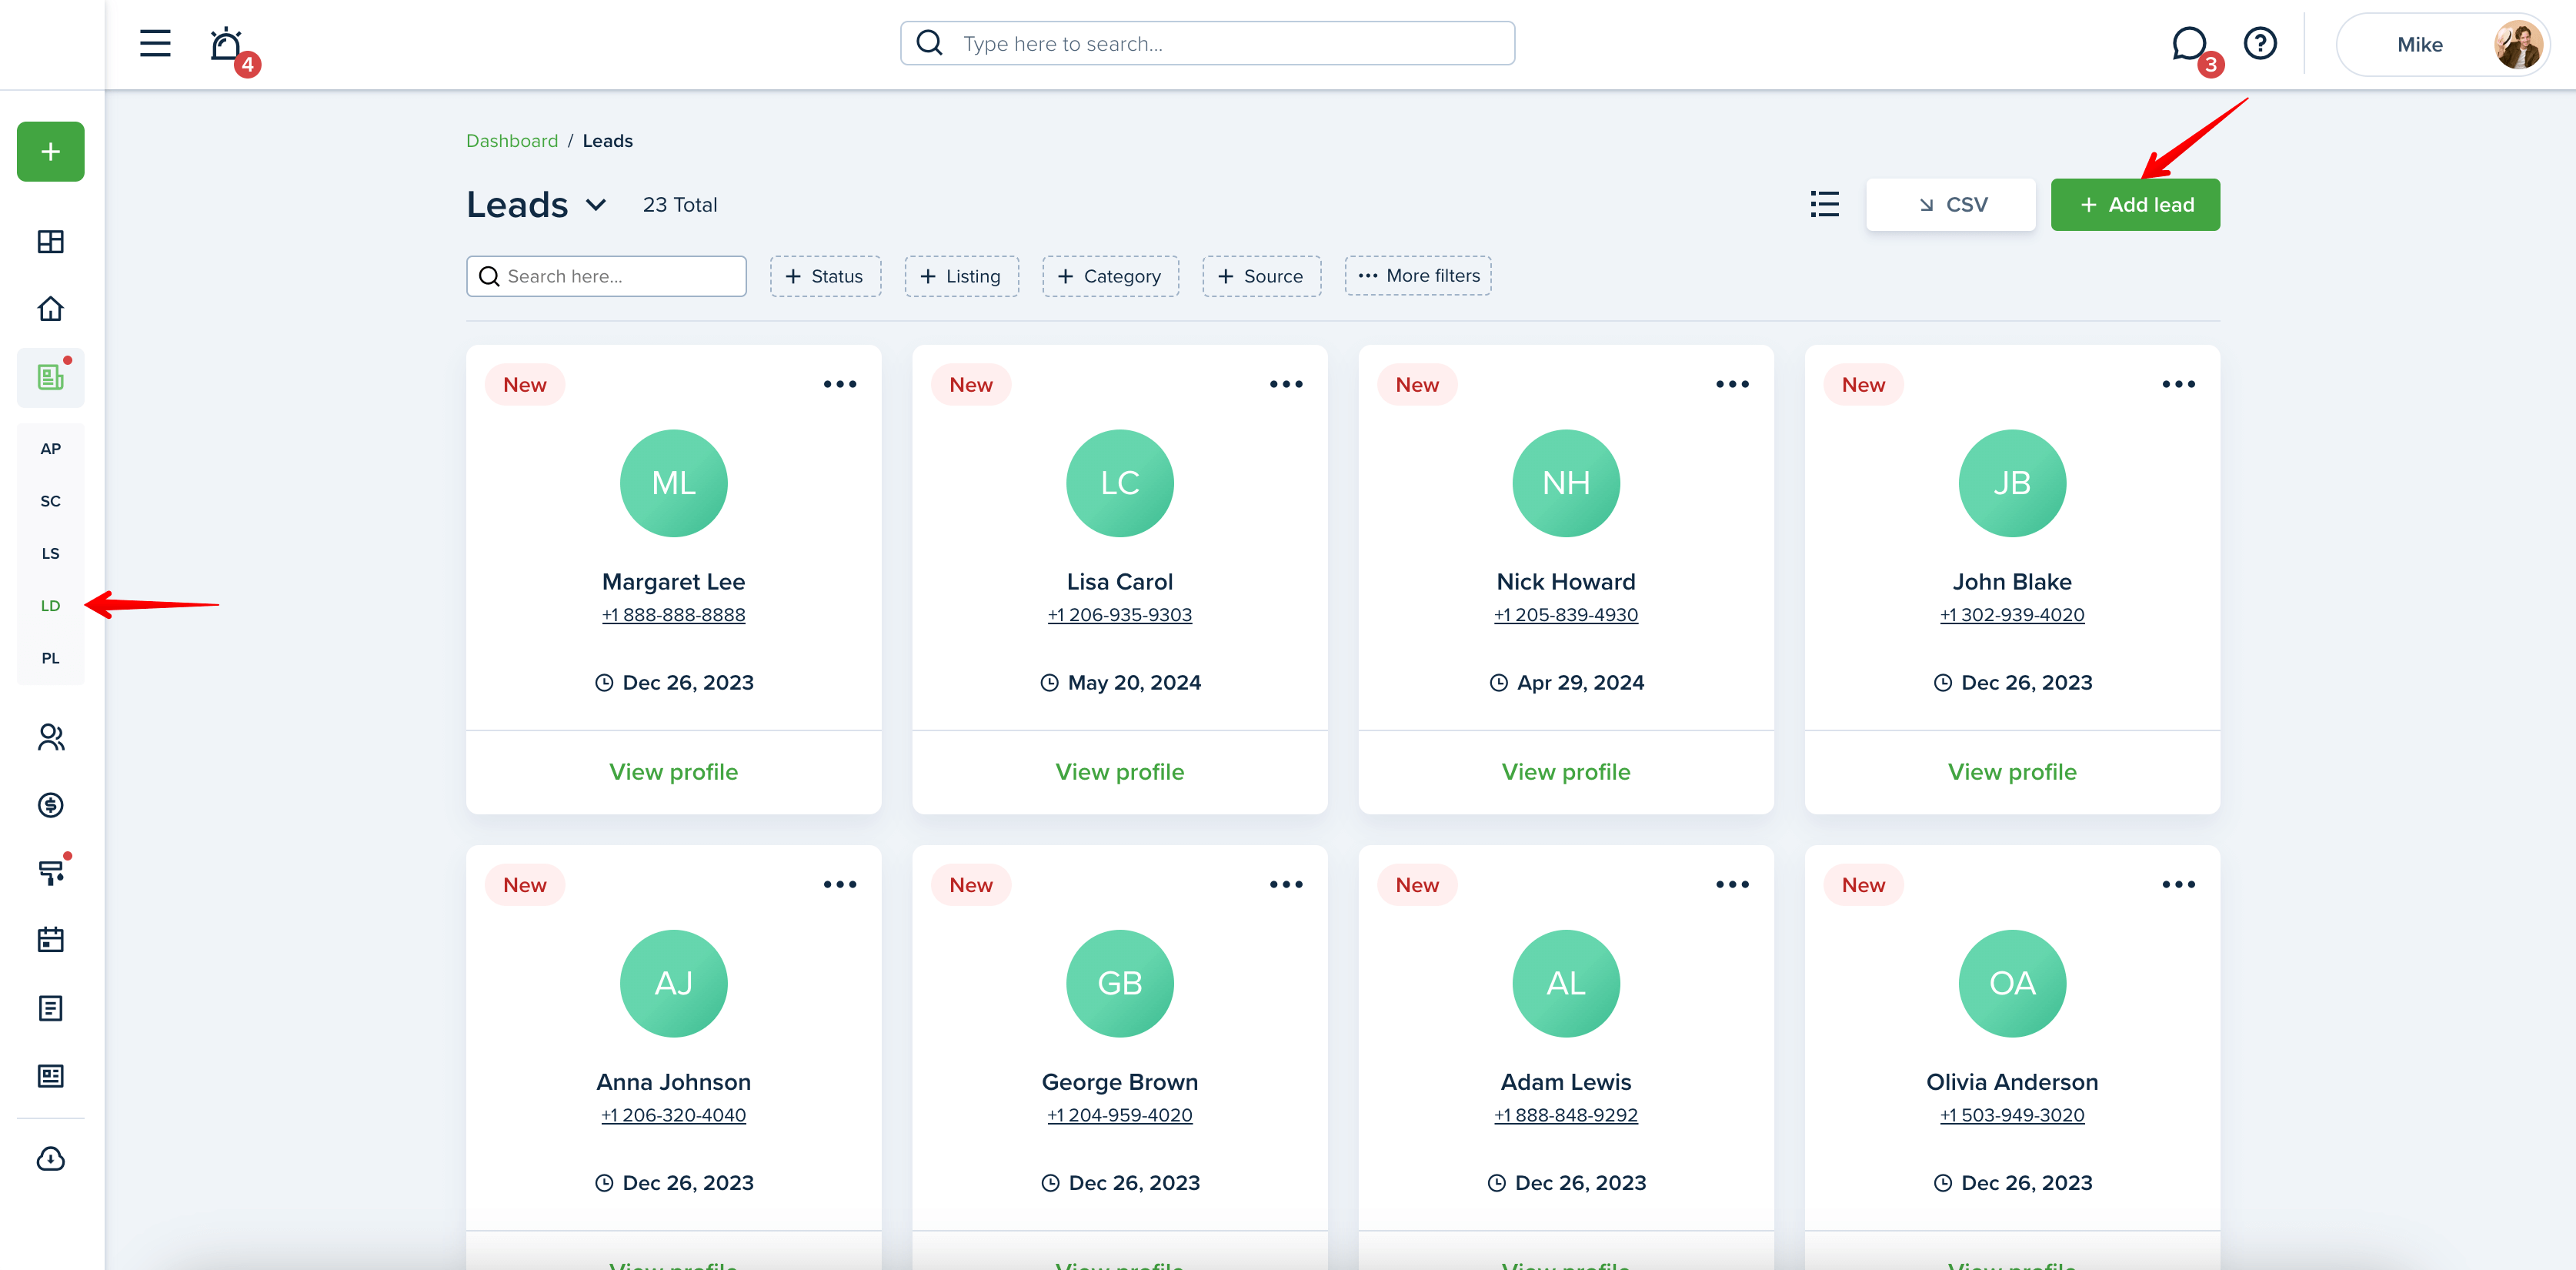
Task: Open the hamburger menu
Action: pyautogui.click(x=155, y=43)
